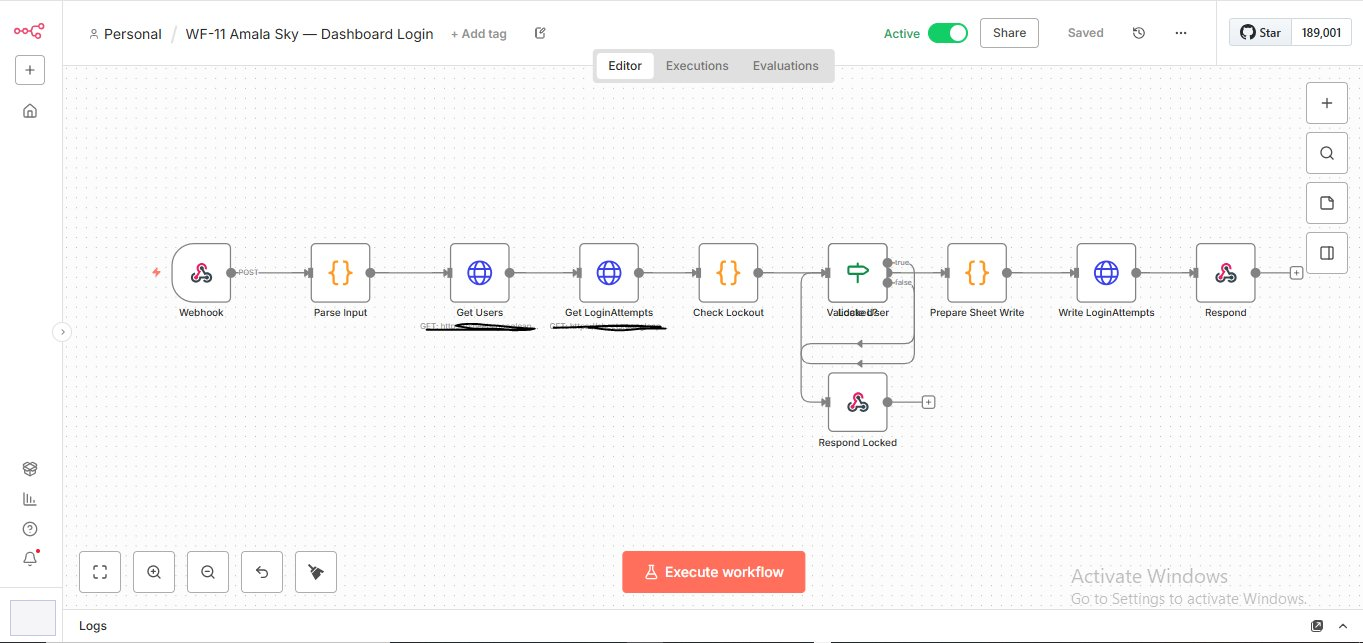This screenshot has width=1363, height=643.
Task: Open the workflow history clock icon
Action: tap(1138, 33)
